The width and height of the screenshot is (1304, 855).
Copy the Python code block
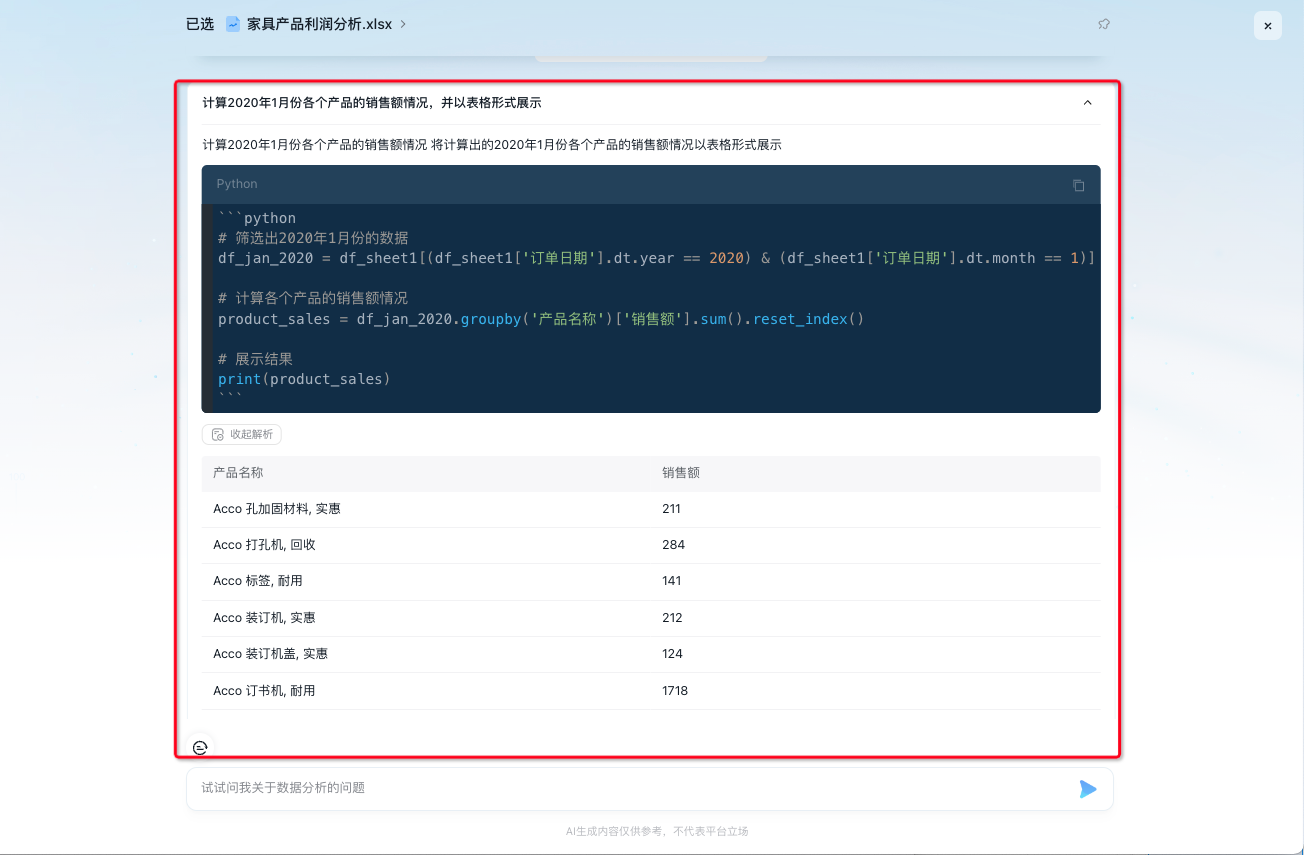(x=1079, y=185)
